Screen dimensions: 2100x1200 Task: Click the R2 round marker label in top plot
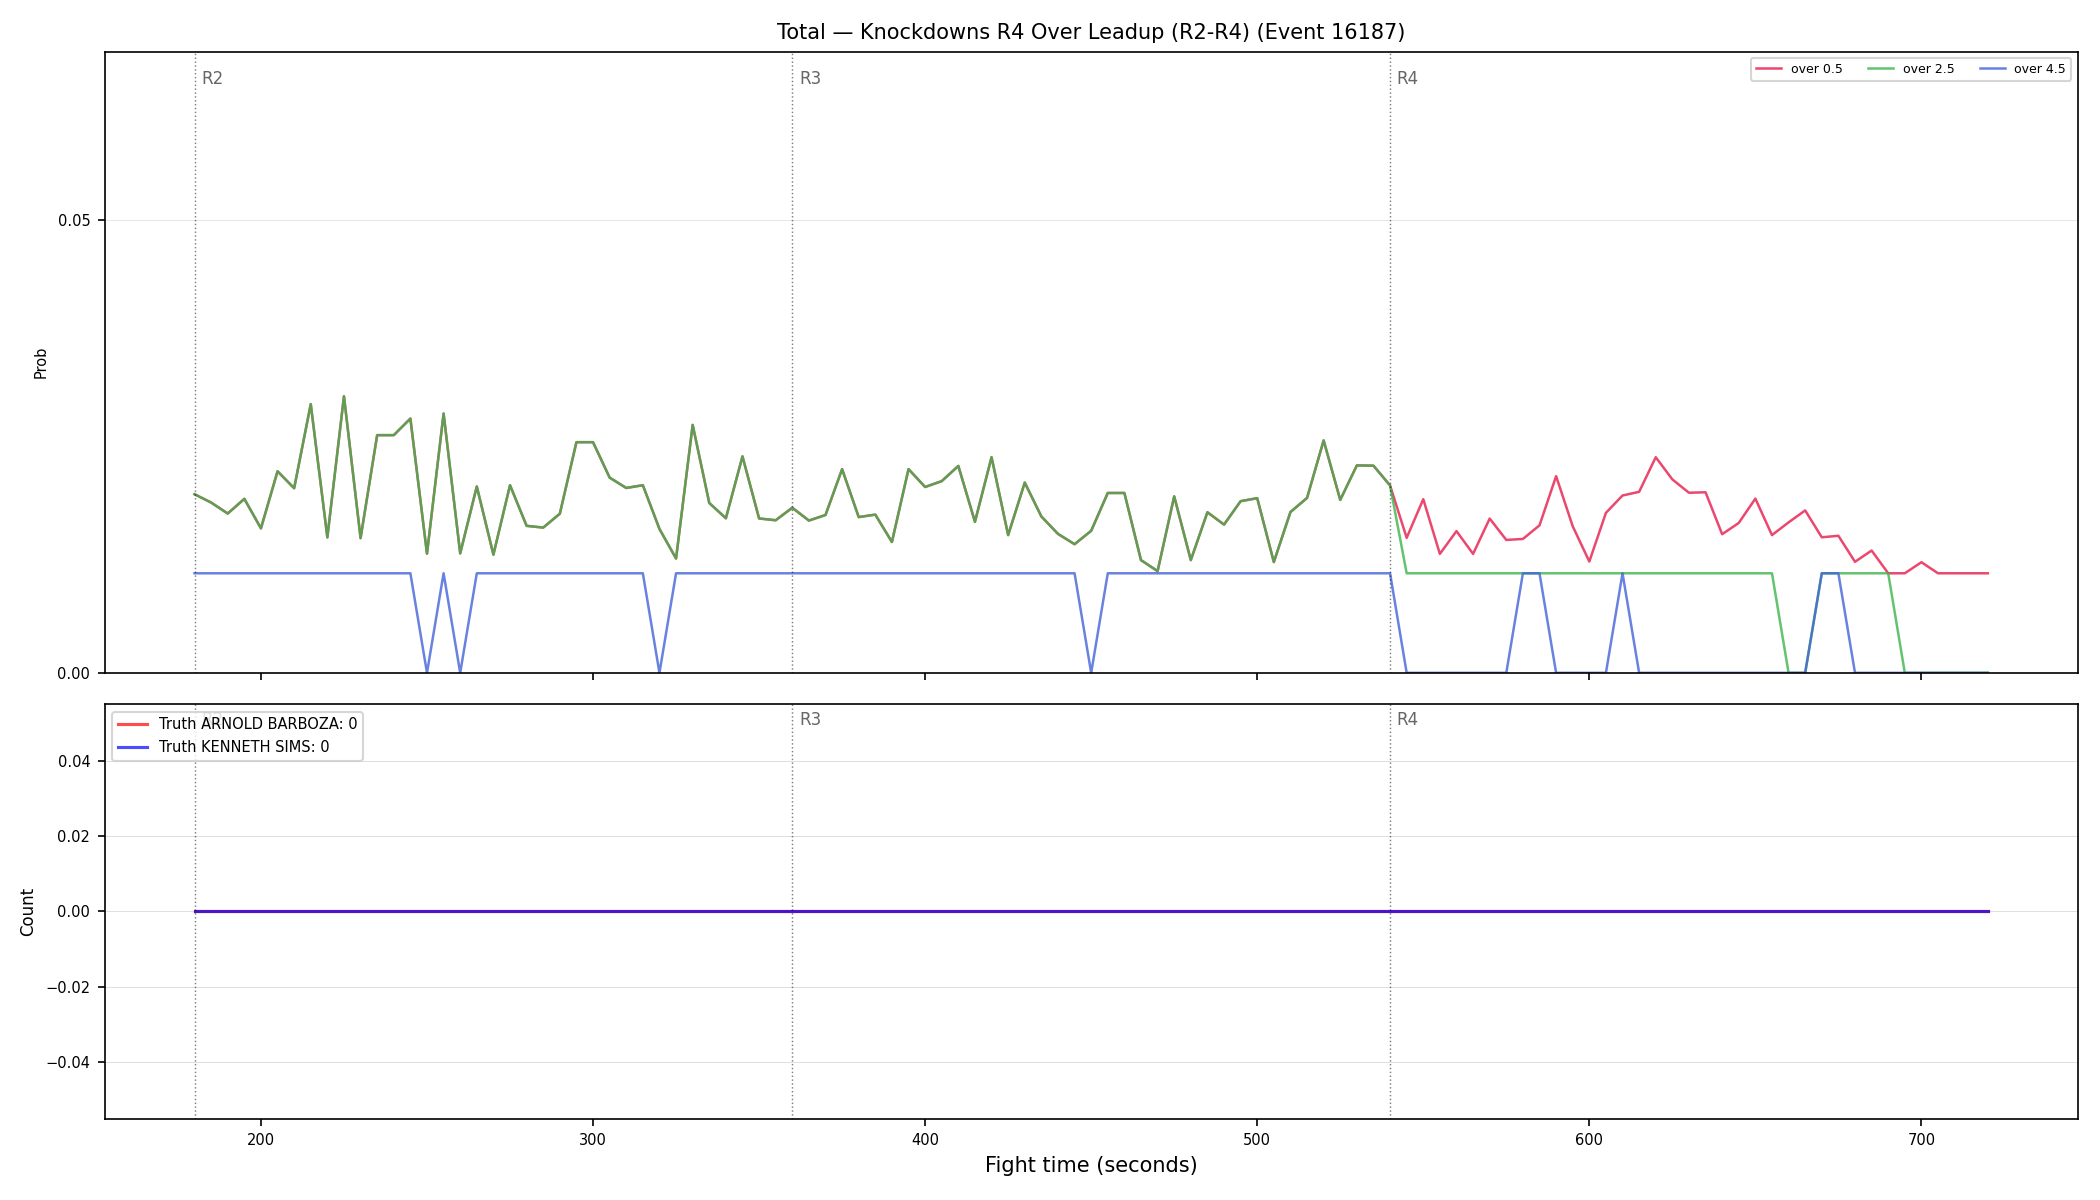pyautogui.click(x=212, y=78)
